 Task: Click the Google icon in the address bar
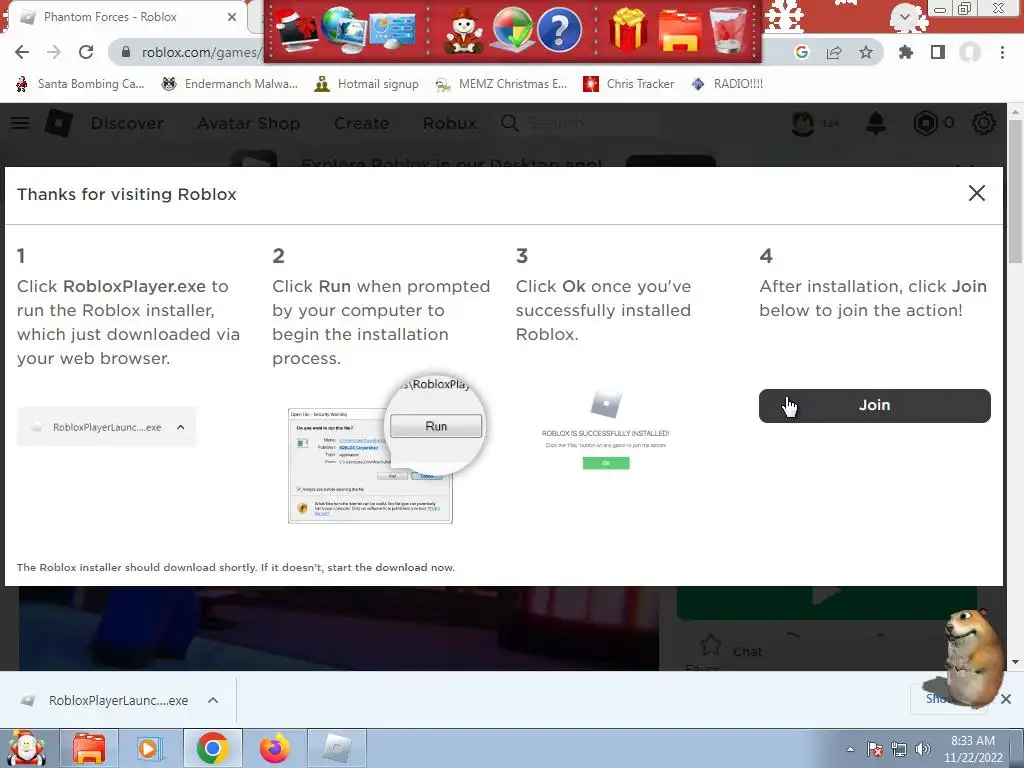pos(801,52)
